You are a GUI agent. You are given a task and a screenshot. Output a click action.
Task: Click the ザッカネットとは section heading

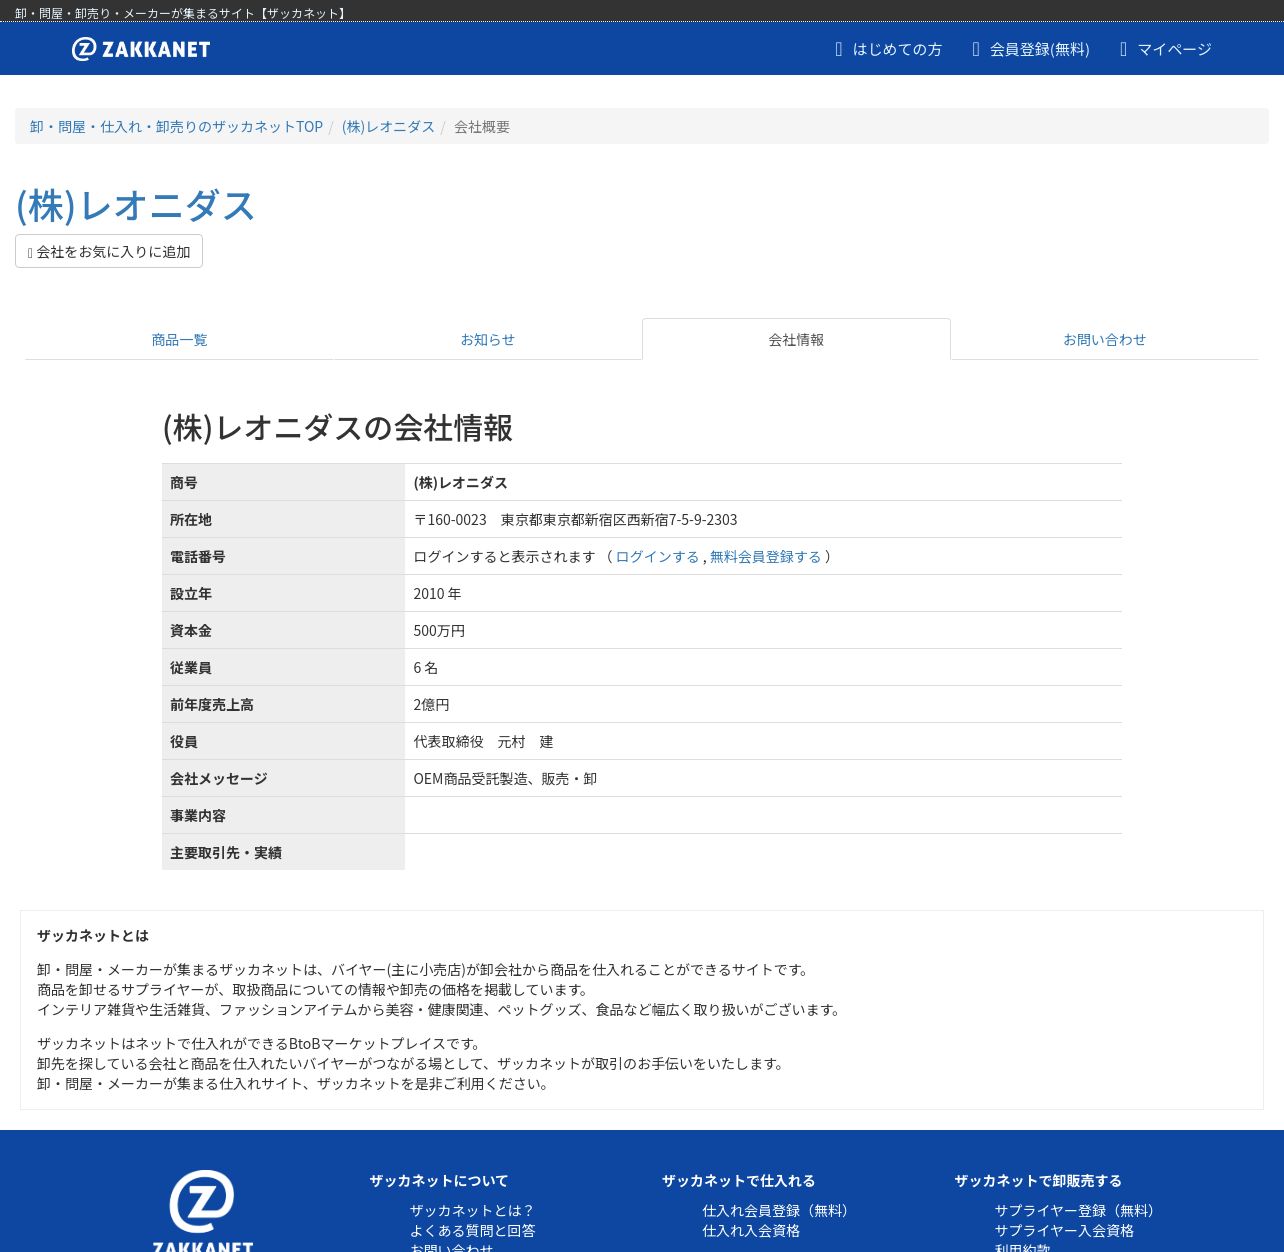[93, 936]
